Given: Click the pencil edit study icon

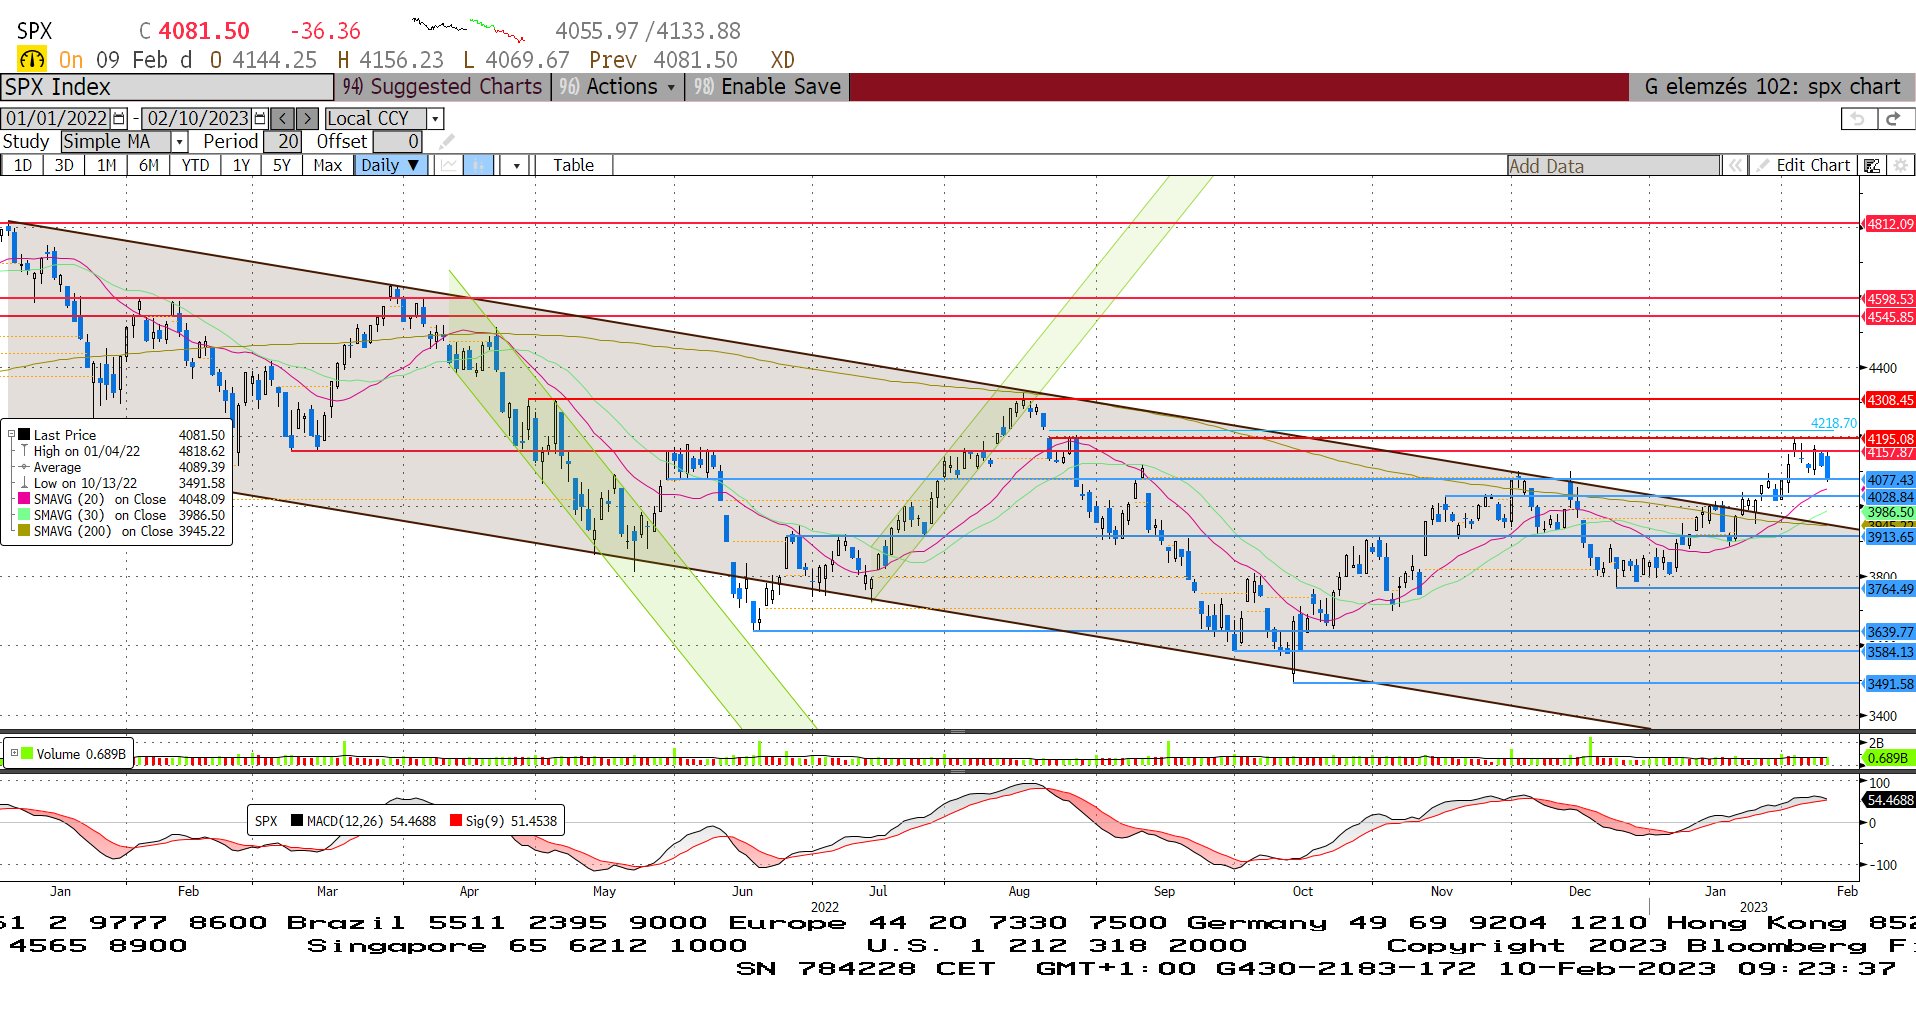Looking at the screenshot, I should click(446, 142).
